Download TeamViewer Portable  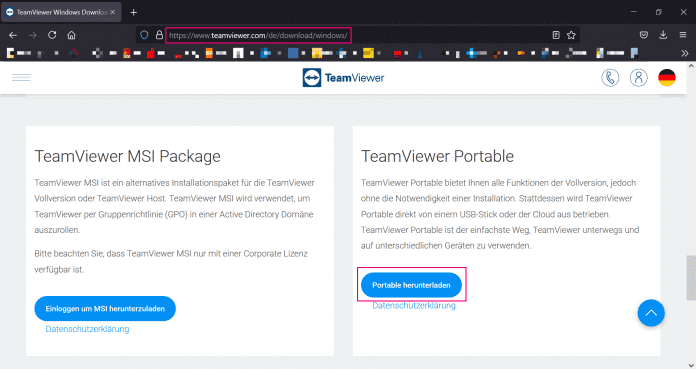[411, 285]
